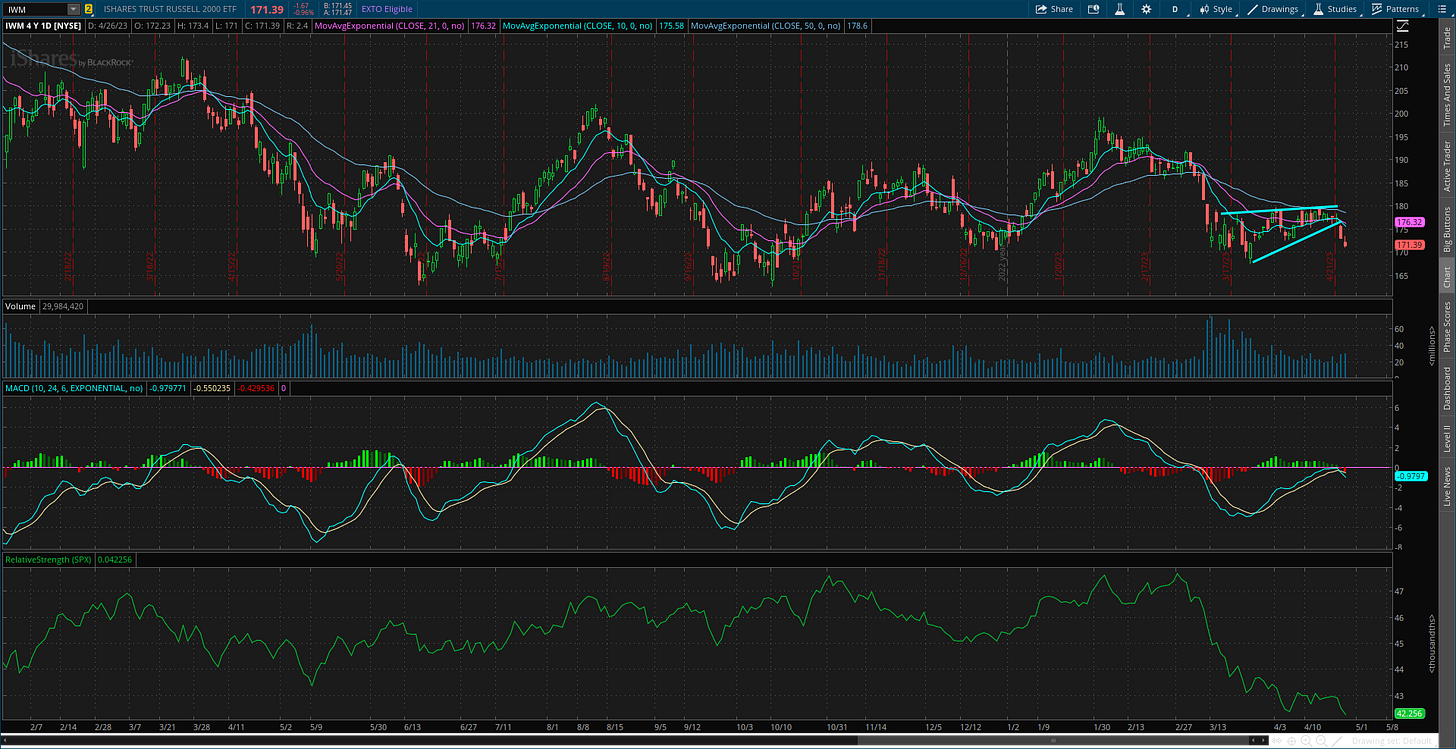Click the yellow number 2 link color badge
Image resolution: width=1456 pixels, height=749 pixels.
tap(89, 9)
